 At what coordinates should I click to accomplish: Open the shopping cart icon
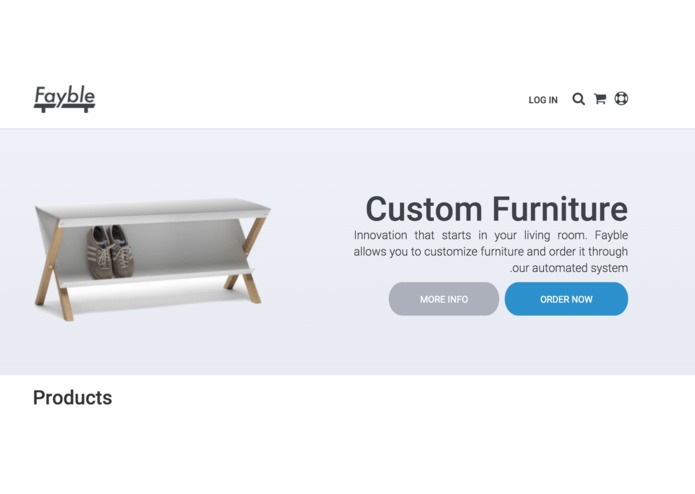600,99
